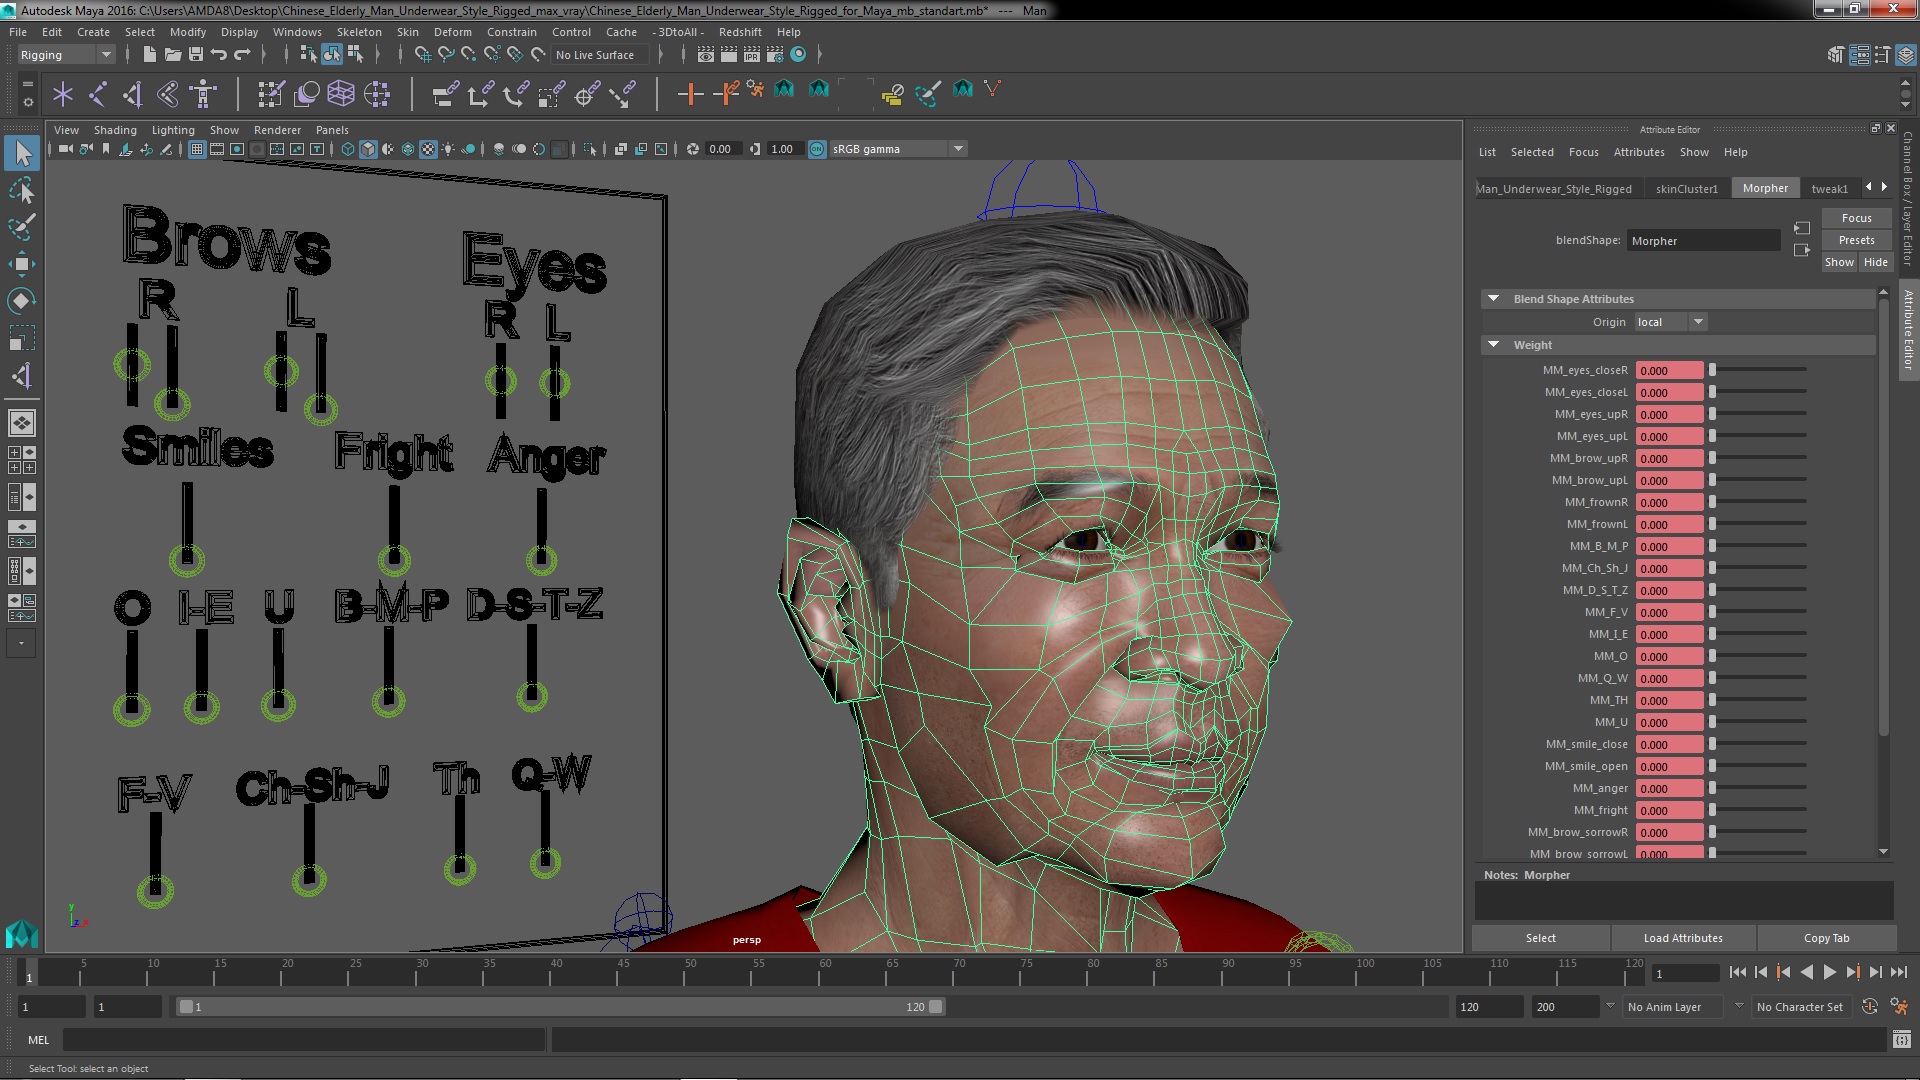This screenshot has width=1920, height=1080.
Task: Open the Constrain menu
Action: tap(512, 32)
